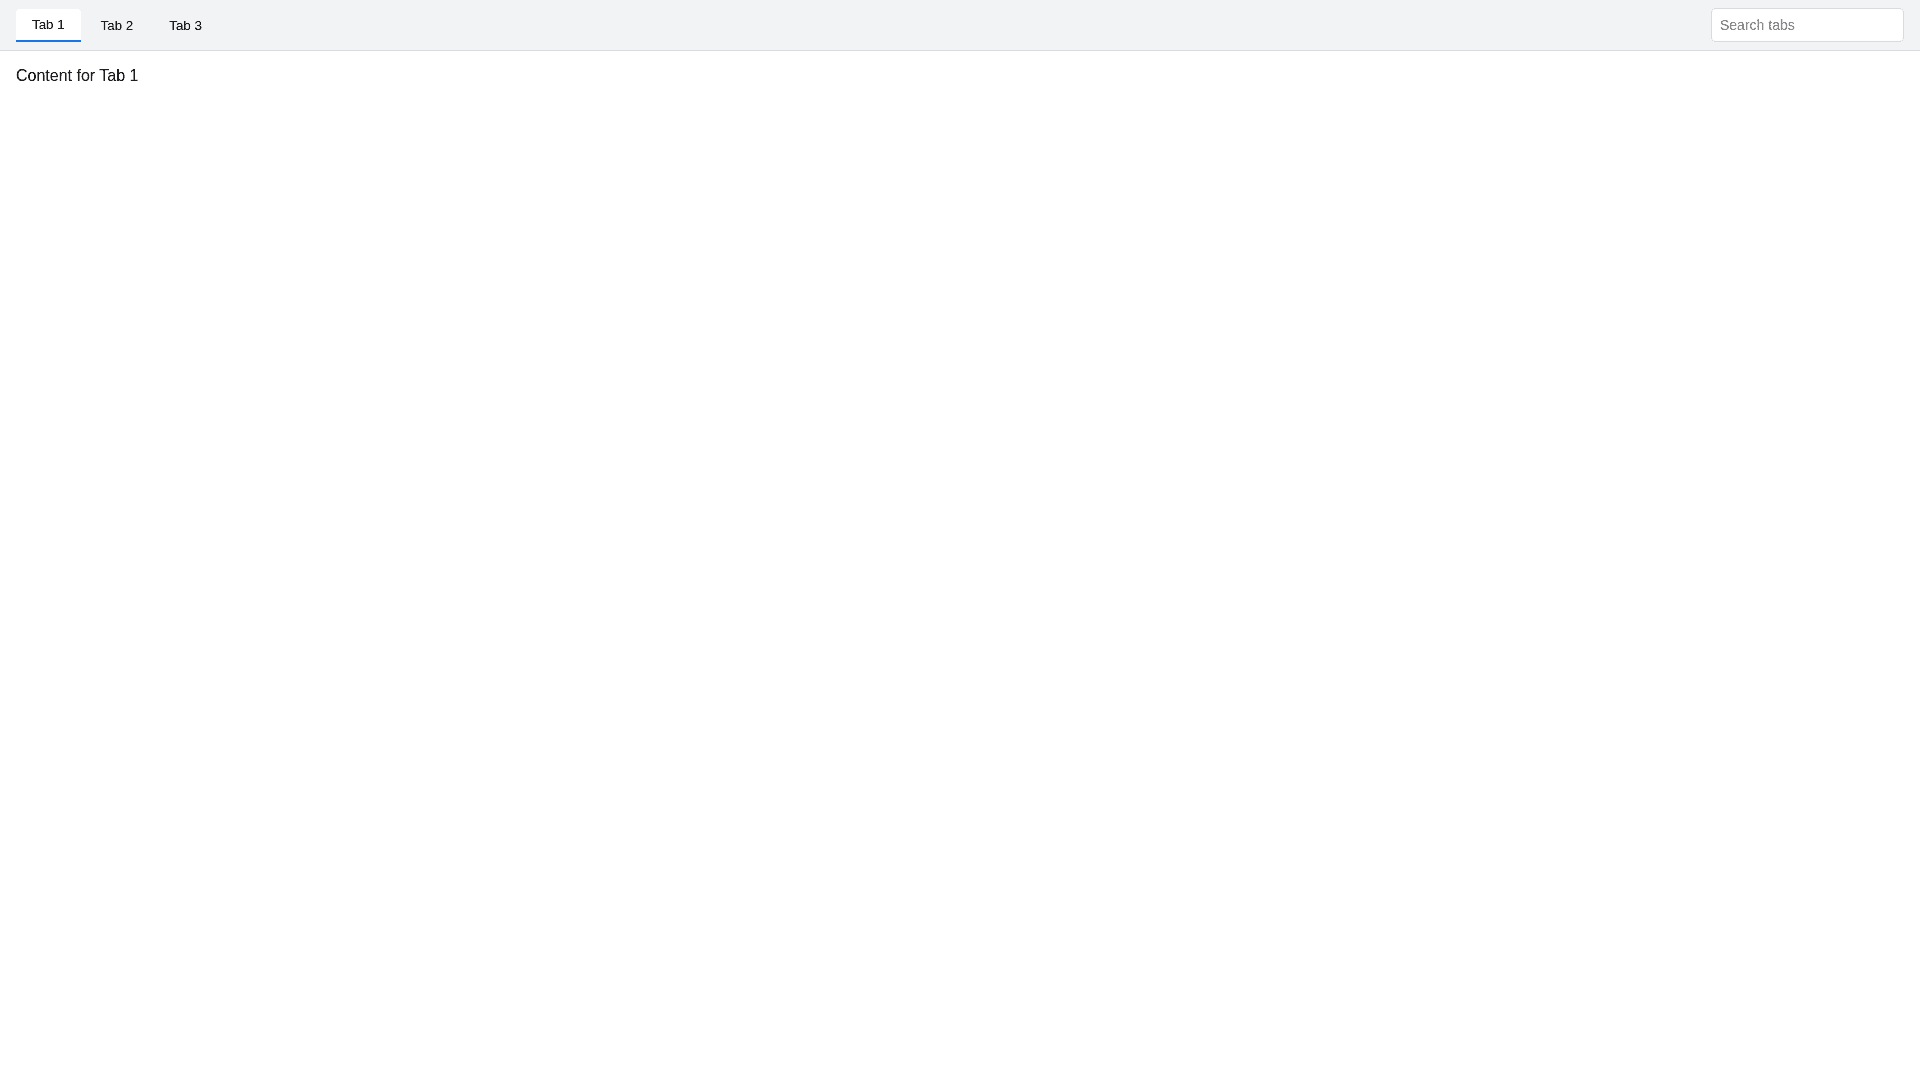
Task: Choose Tab 2 in the tab bar
Action: coord(116,25)
